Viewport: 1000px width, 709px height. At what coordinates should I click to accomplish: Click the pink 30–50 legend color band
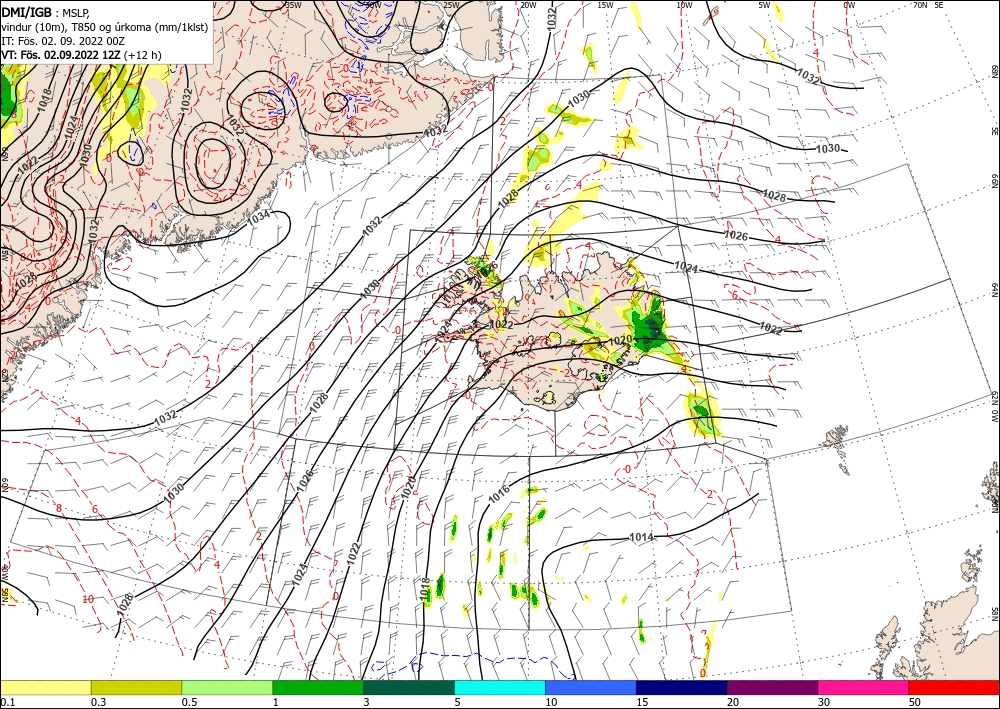(864, 687)
